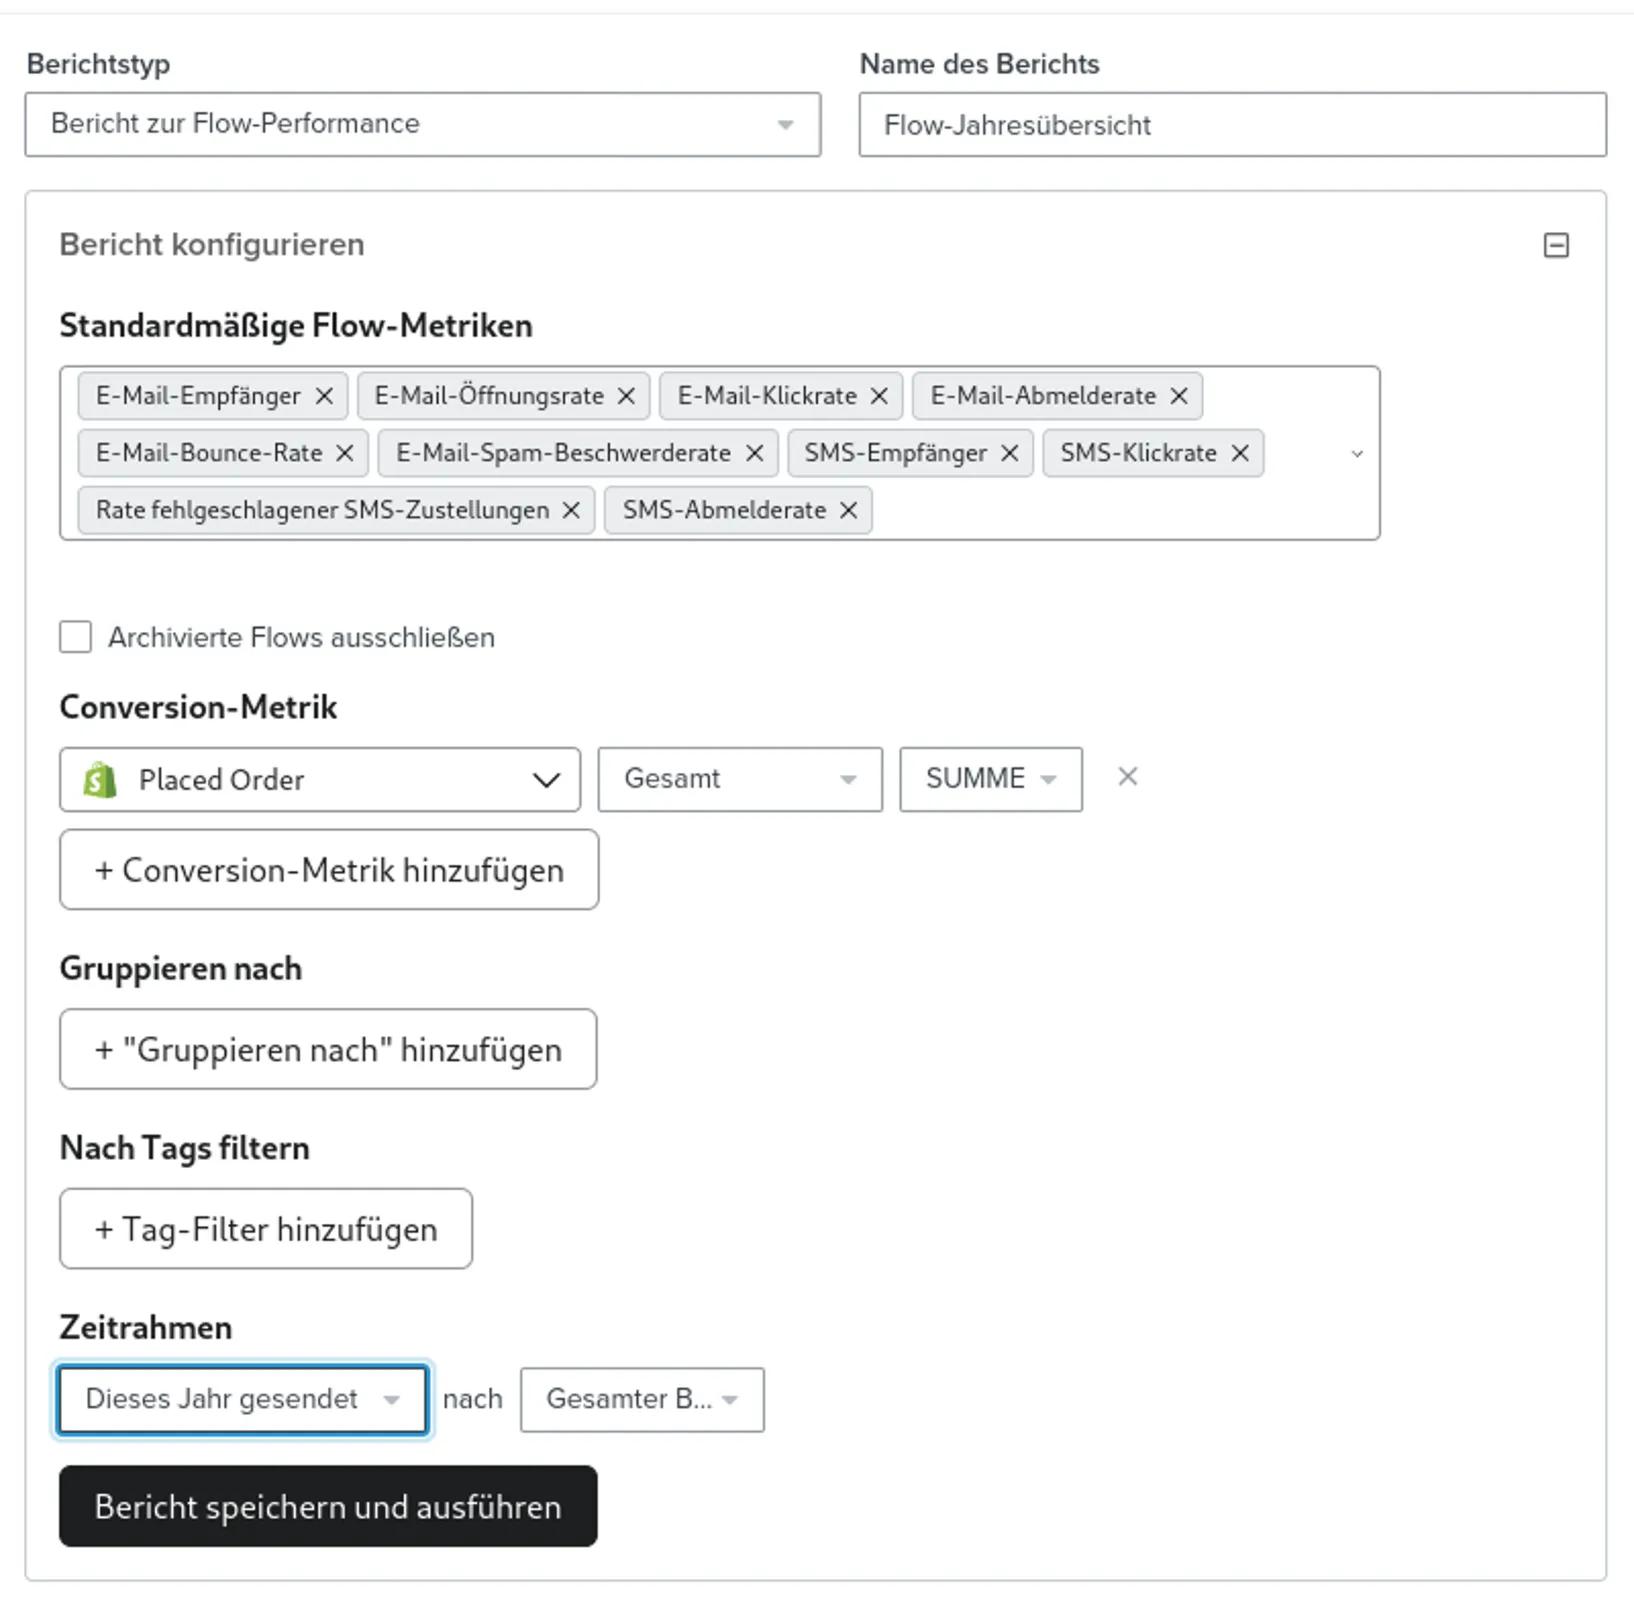The width and height of the screenshot is (1634, 1600).
Task: Open the Berichtstyp dropdown
Action: pos(423,124)
